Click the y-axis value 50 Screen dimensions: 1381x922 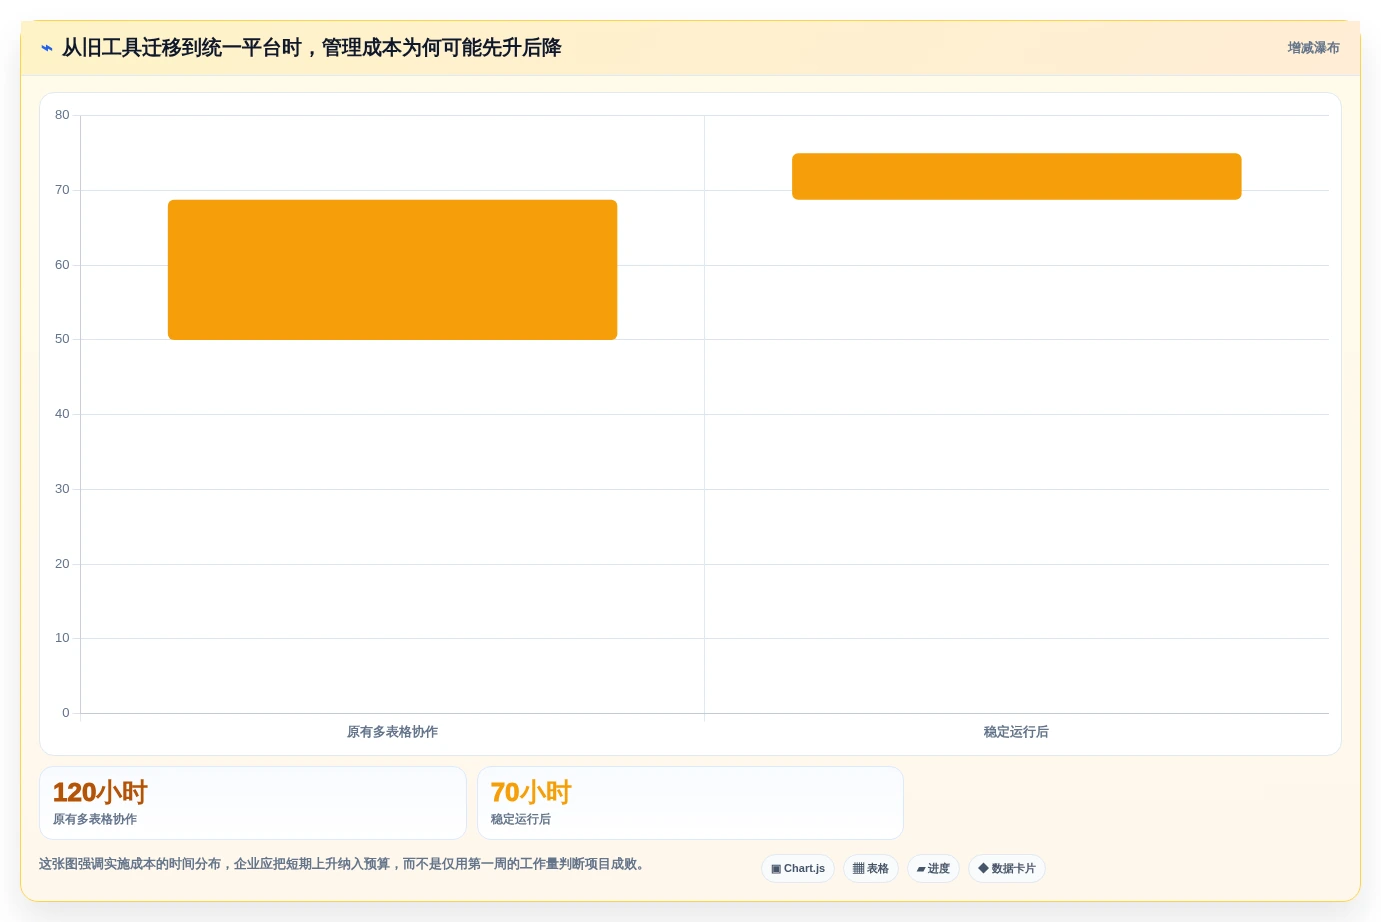pyautogui.click(x=62, y=339)
